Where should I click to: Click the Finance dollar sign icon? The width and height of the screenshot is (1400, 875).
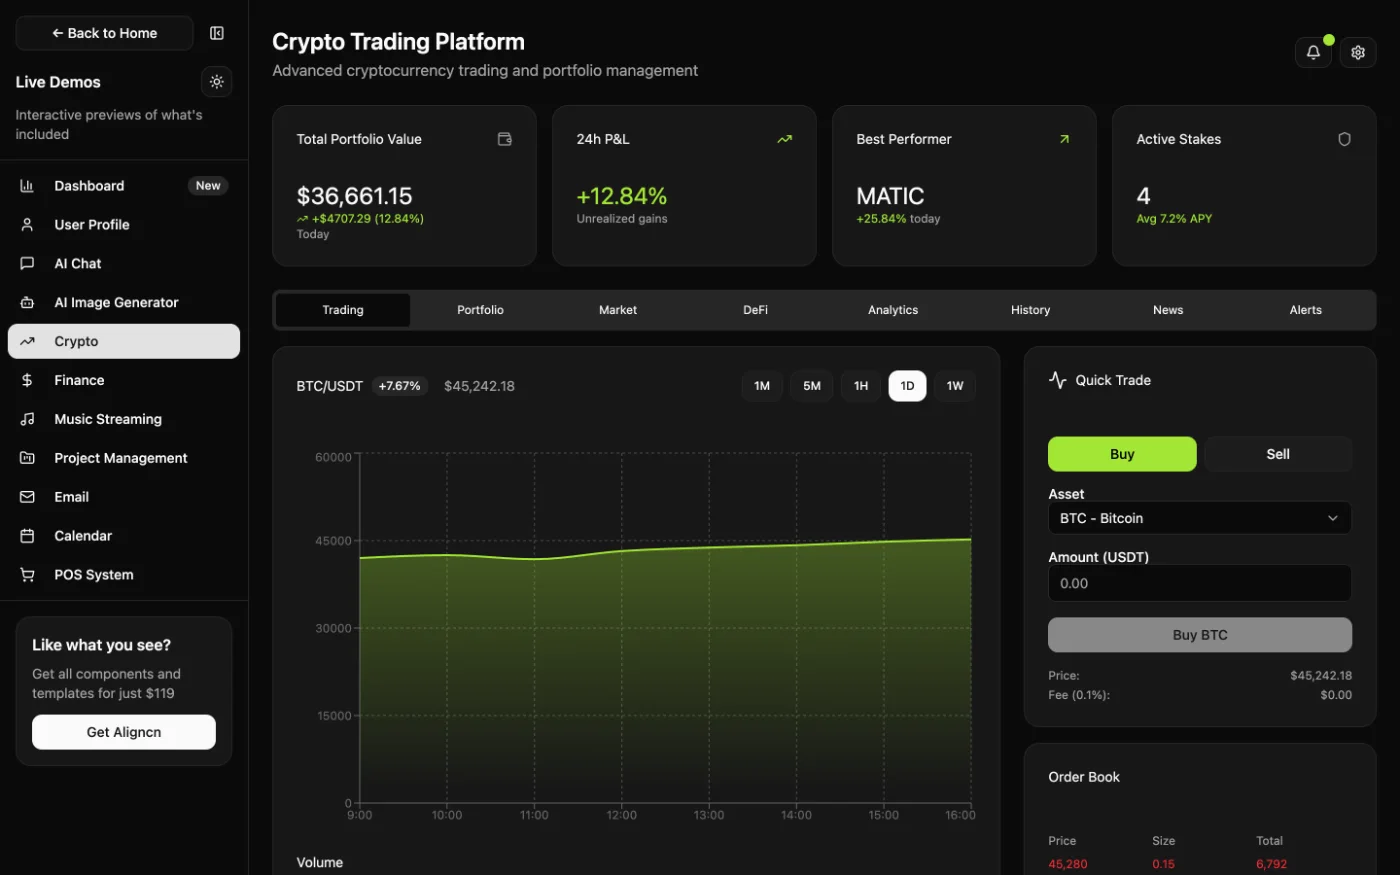(x=27, y=381)
